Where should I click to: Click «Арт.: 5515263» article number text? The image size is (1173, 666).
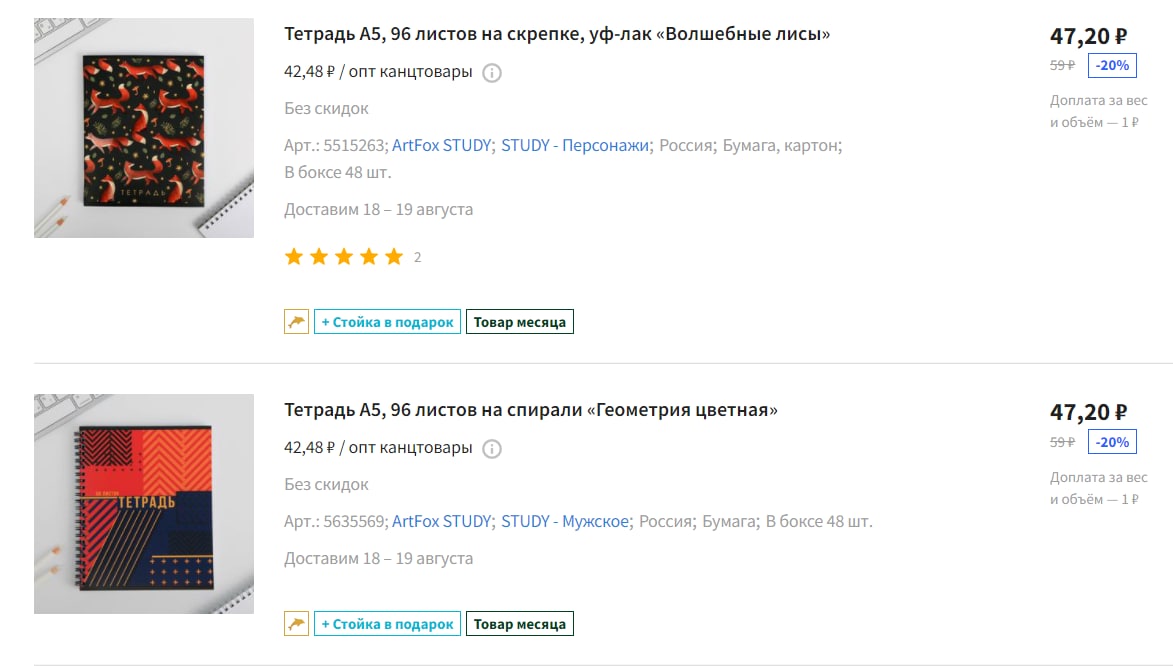point(335,145)
